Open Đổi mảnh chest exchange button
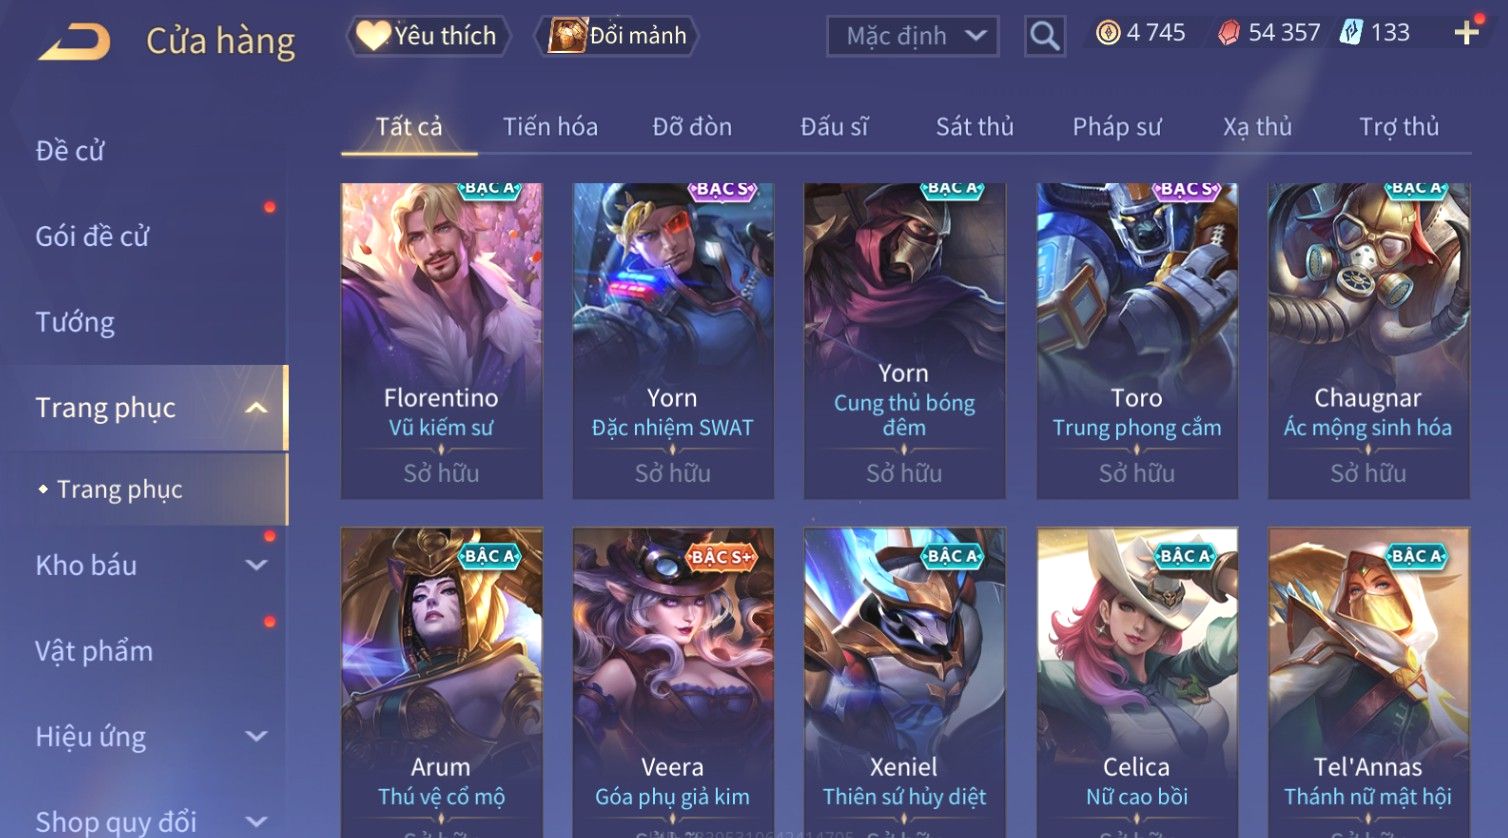 point(619,36)
